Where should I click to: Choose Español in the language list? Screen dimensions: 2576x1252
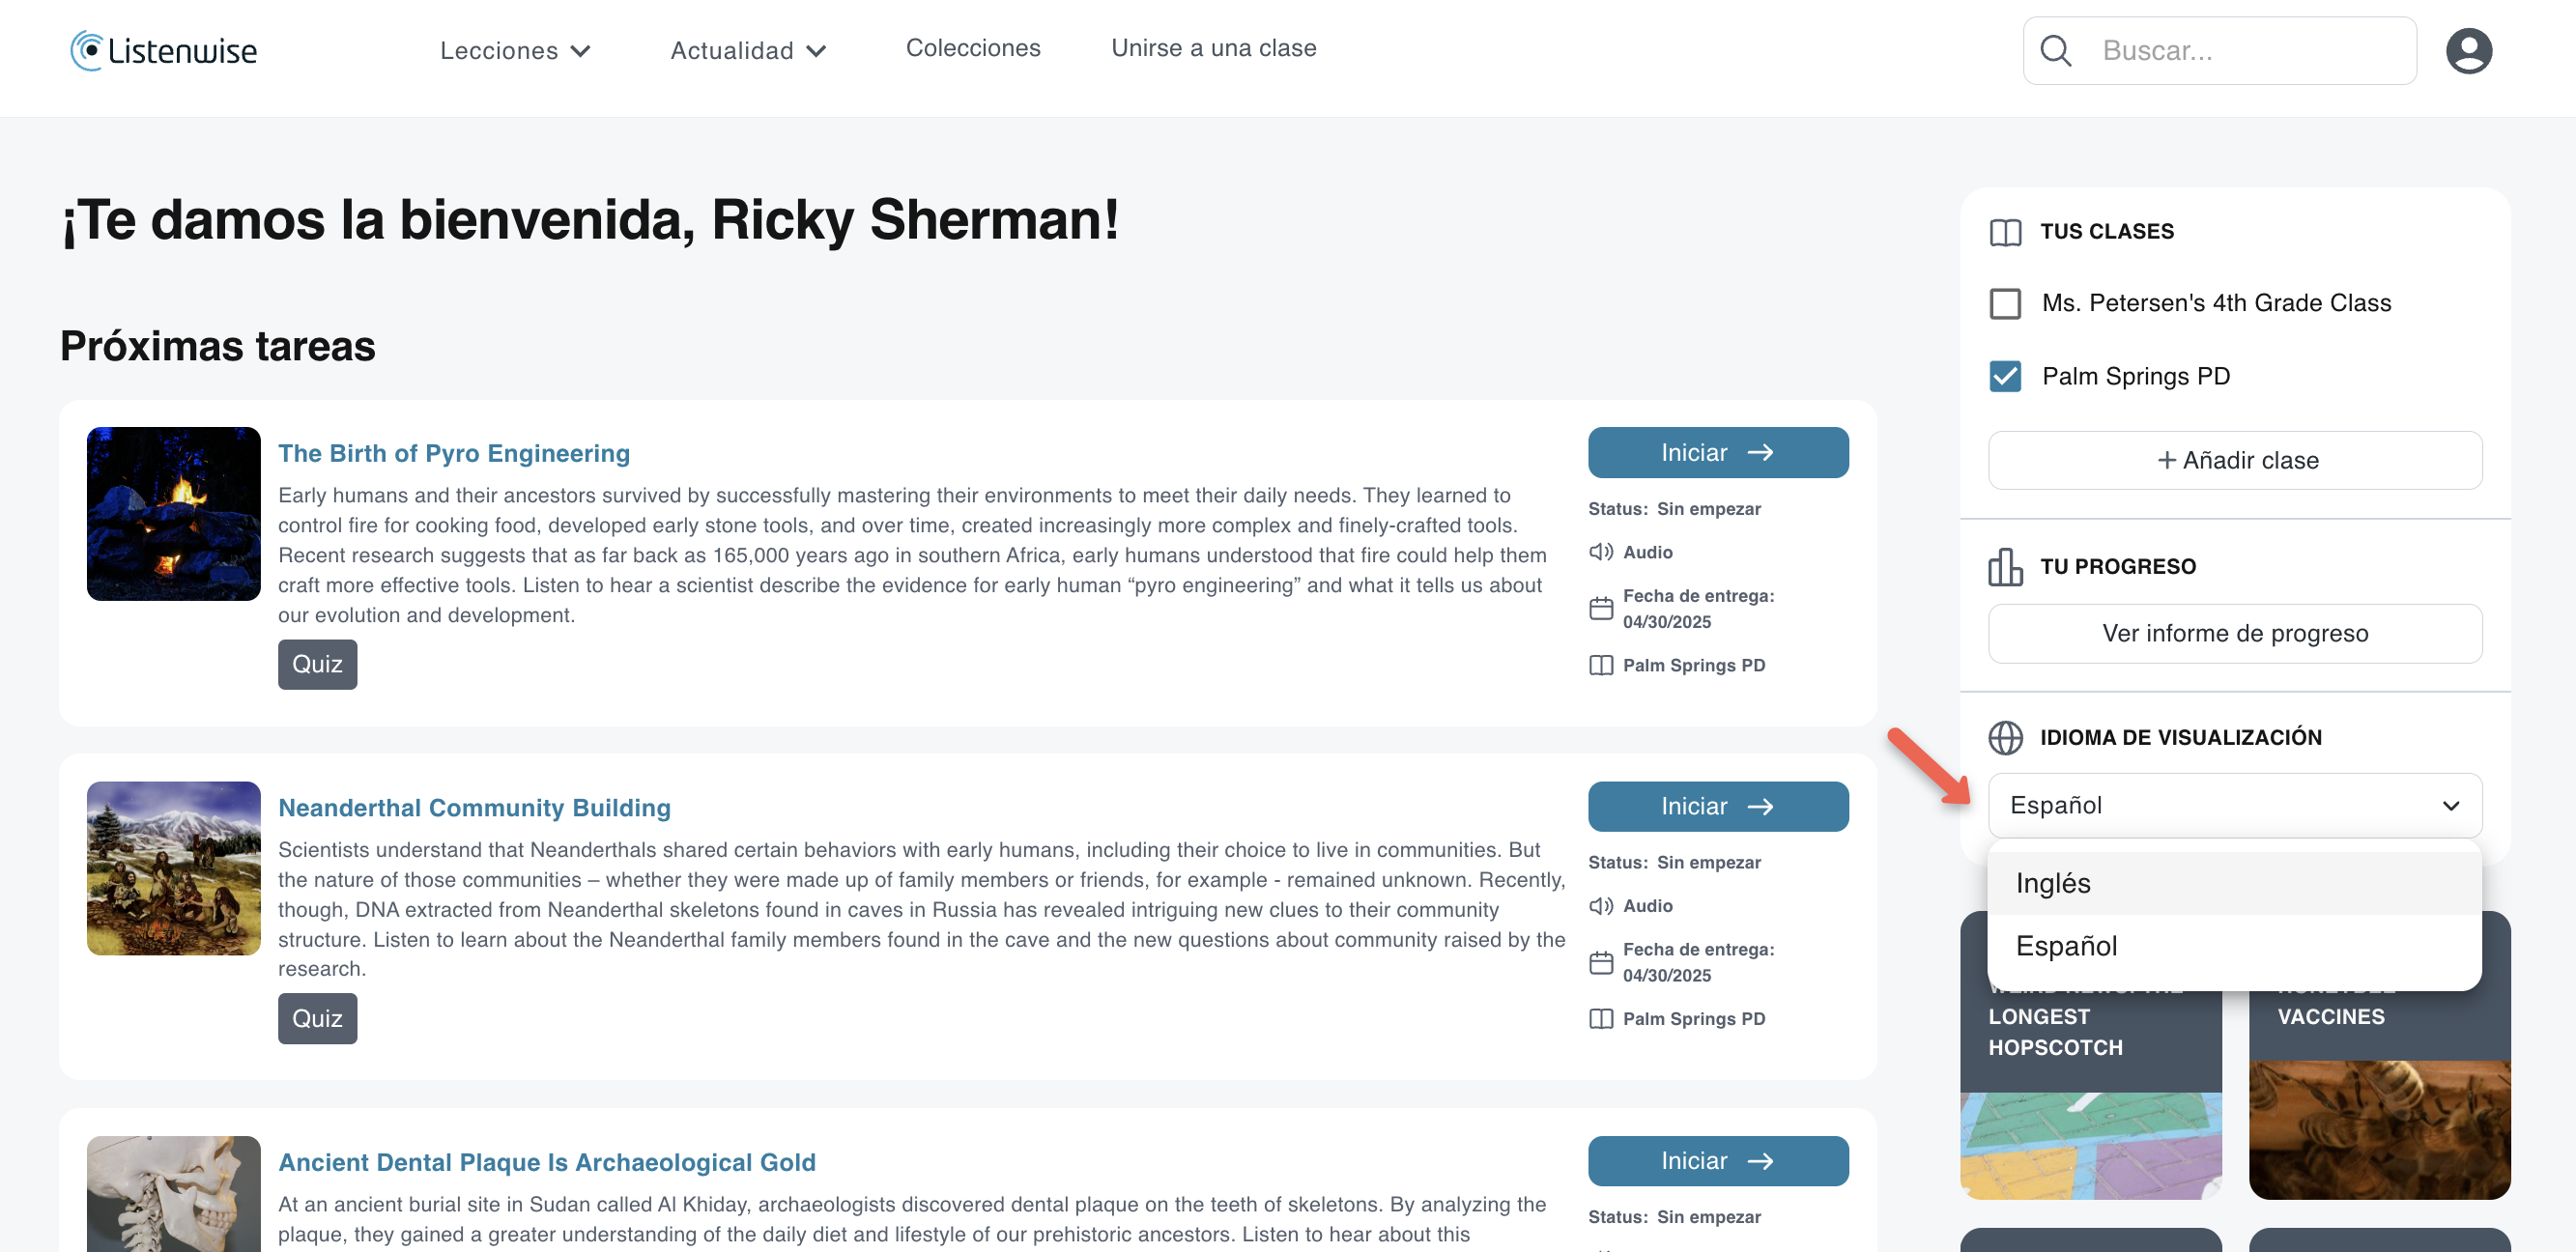coord(2235,945)
